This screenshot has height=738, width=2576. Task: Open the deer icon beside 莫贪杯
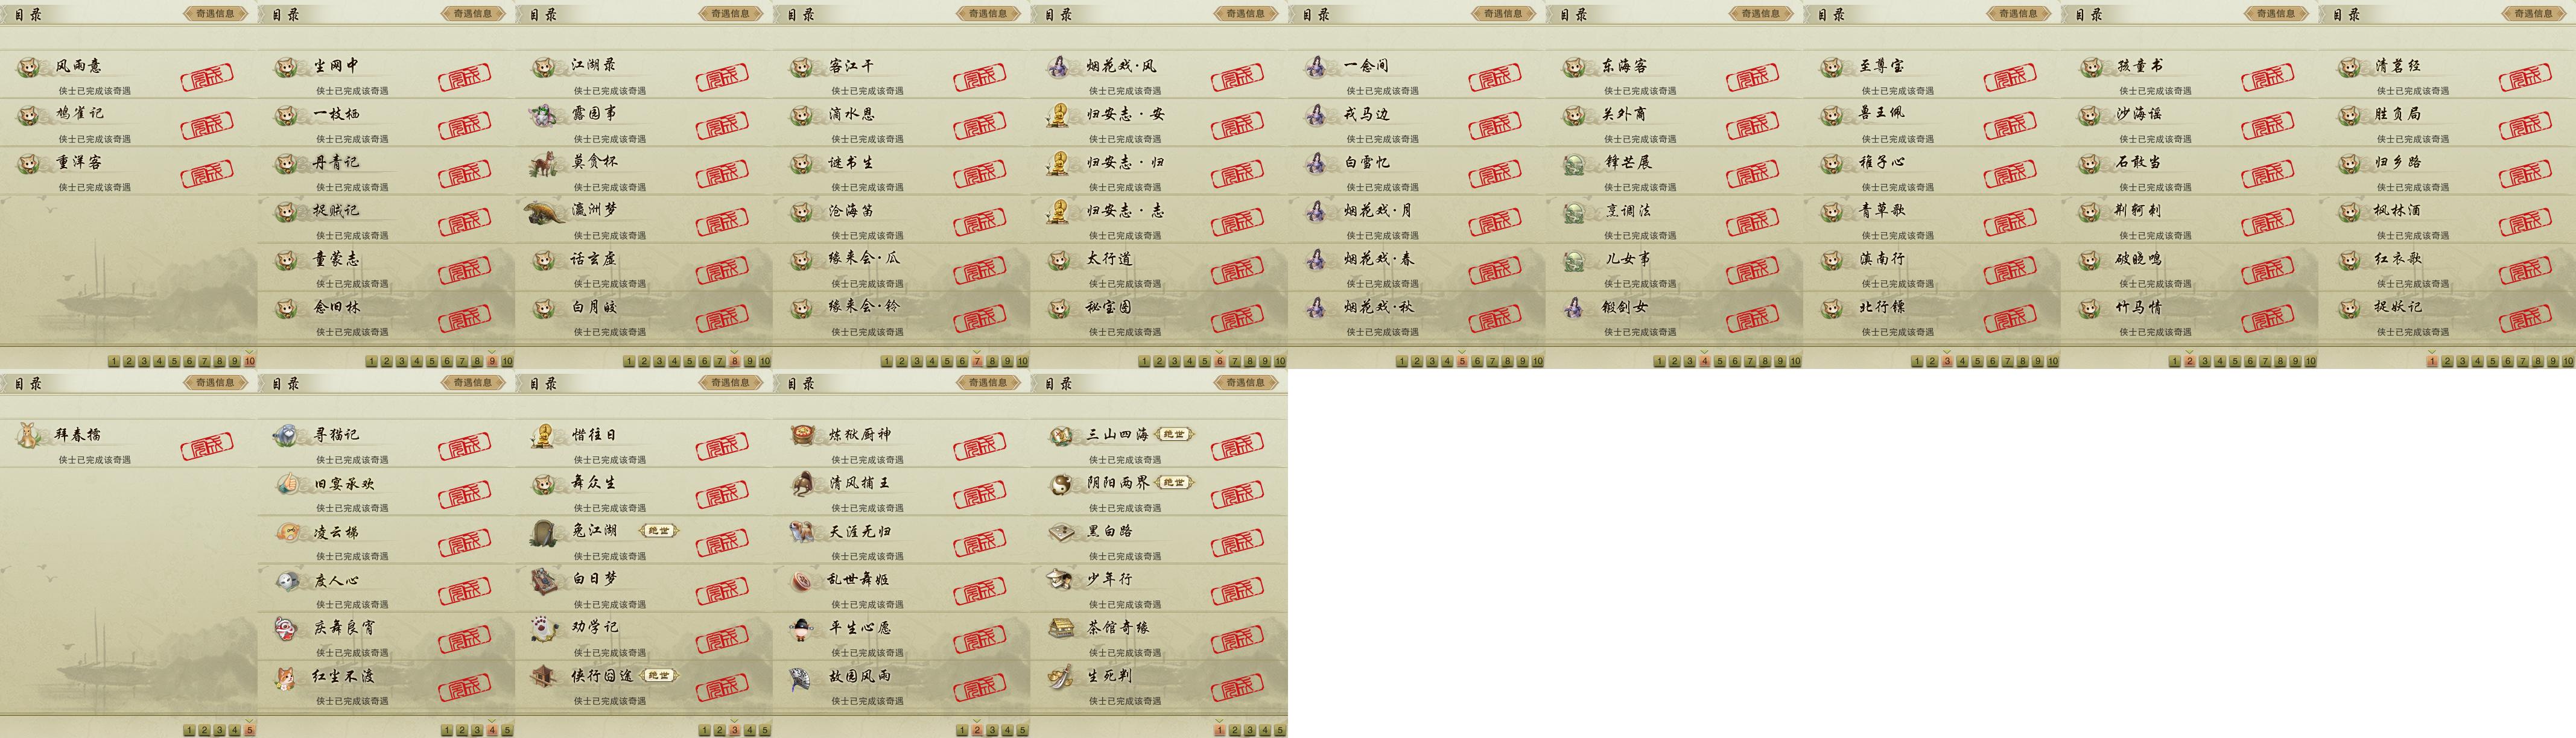coord(545,162)
